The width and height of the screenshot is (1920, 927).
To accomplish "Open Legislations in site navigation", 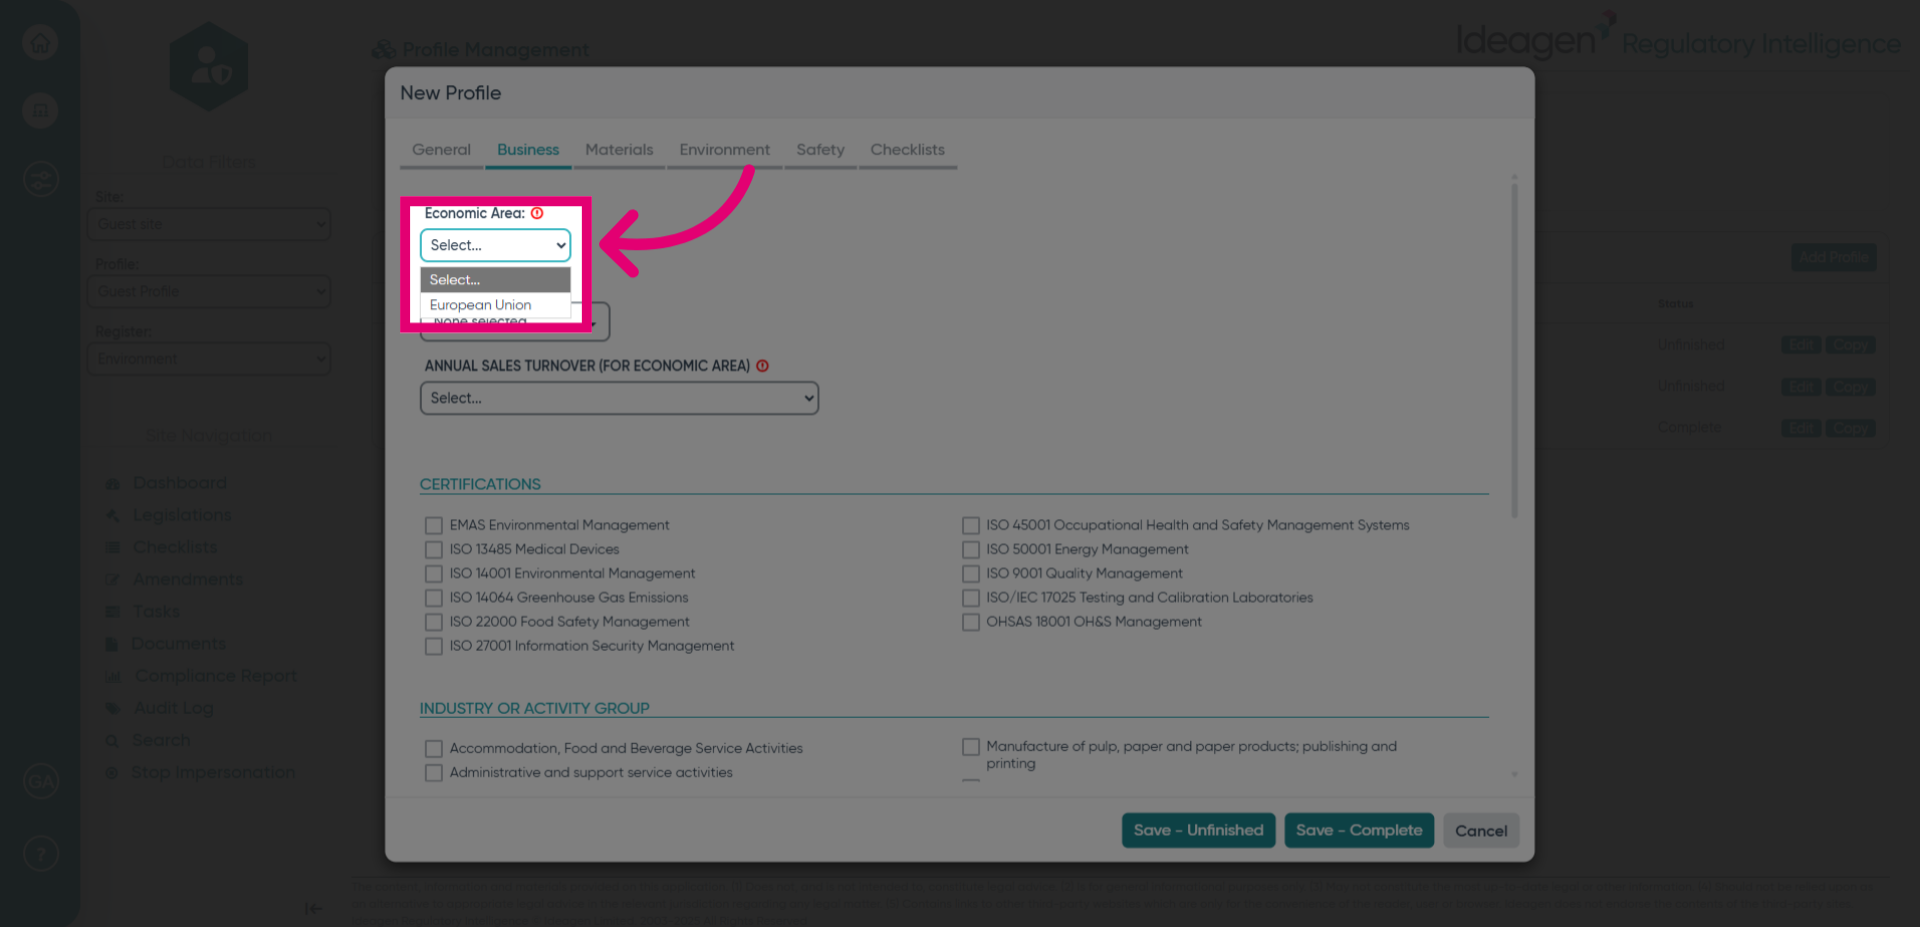I will (182, 515).
